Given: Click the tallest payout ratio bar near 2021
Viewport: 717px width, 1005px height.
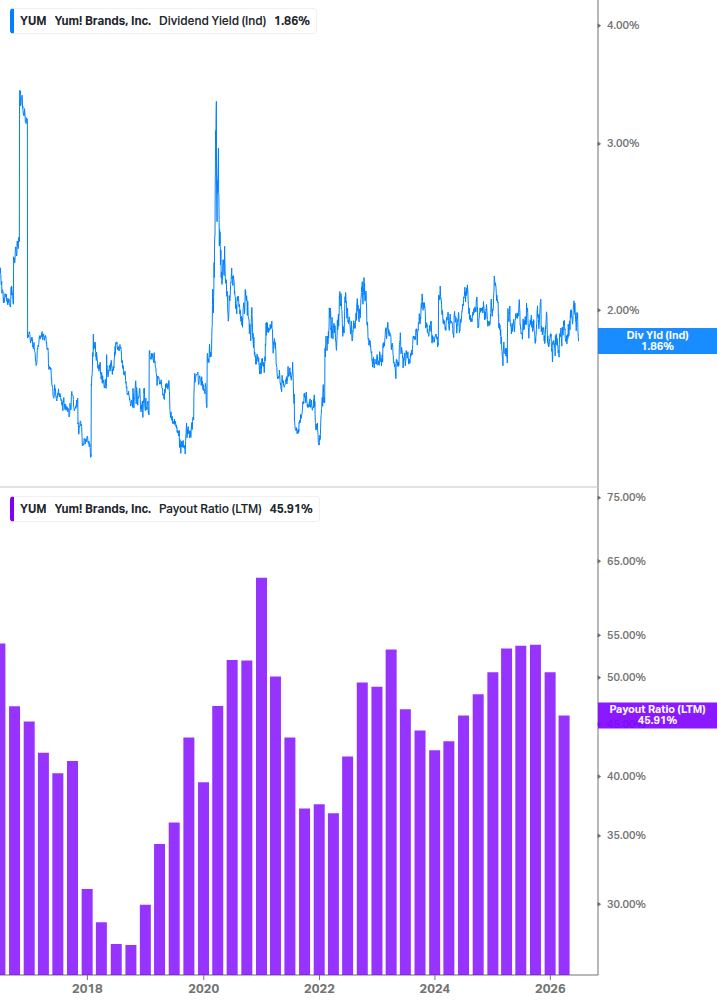Looking at the screenshot, I should coord(261,776).
